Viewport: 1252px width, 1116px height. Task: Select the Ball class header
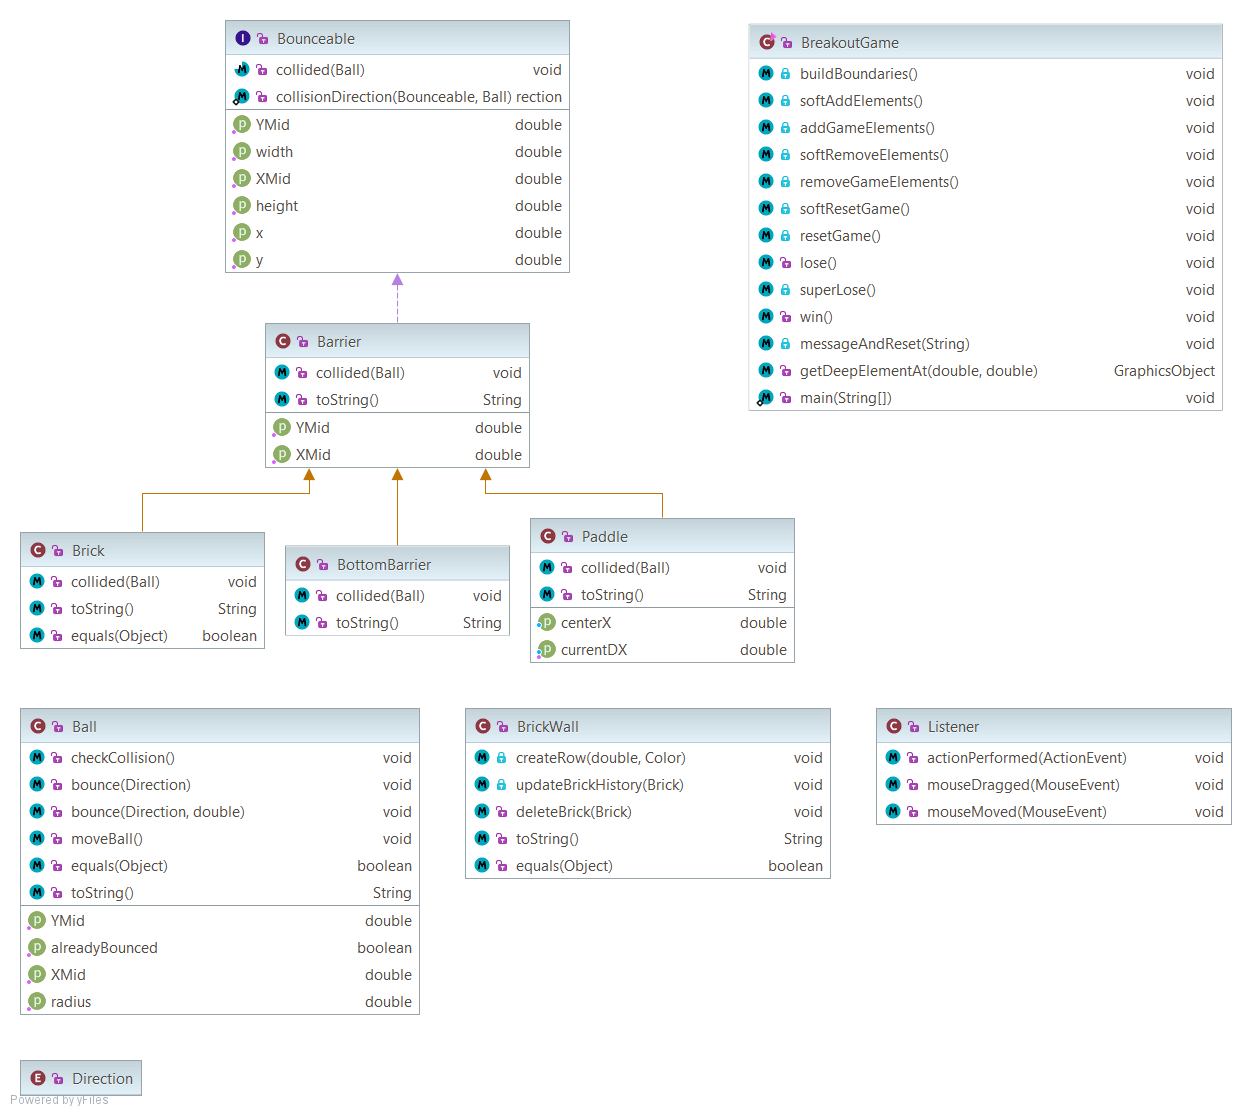pos(219,726)
